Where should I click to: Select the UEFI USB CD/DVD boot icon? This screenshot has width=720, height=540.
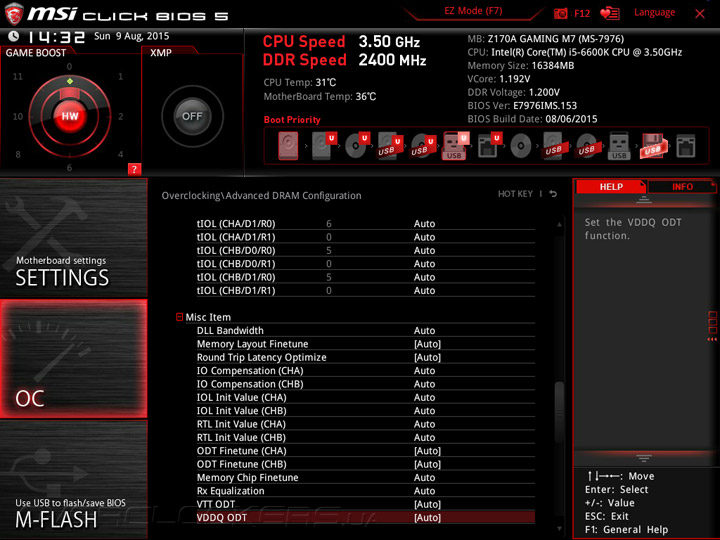point(423,146)
